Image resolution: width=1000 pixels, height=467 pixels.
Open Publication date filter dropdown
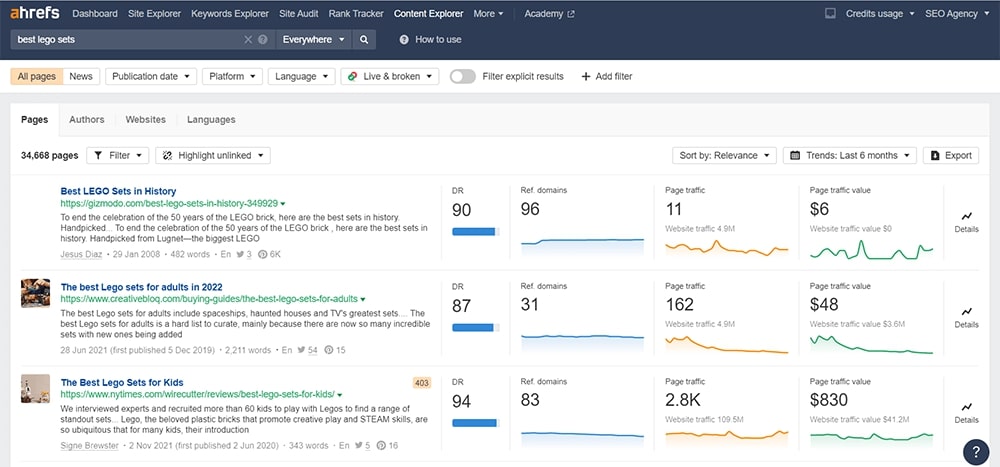(x=151, y=77)
